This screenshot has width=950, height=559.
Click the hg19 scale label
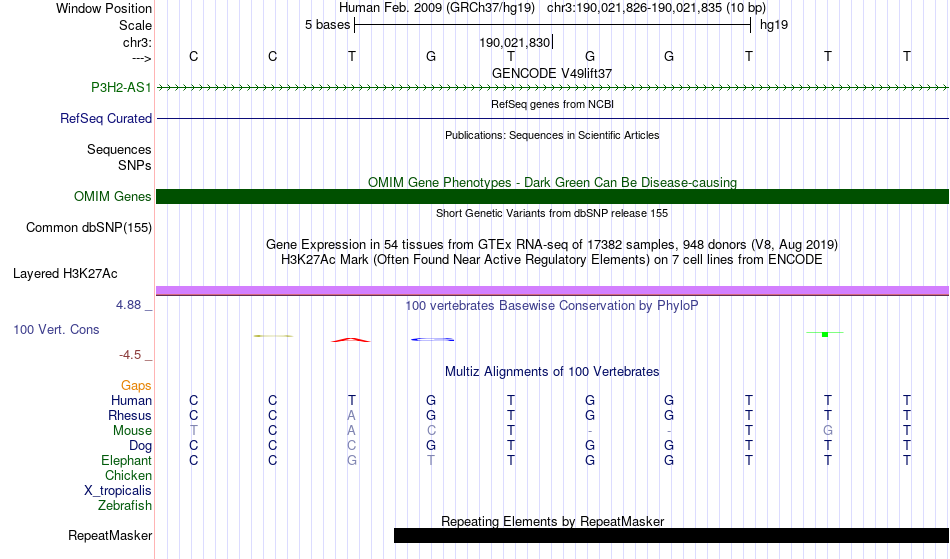774,25
